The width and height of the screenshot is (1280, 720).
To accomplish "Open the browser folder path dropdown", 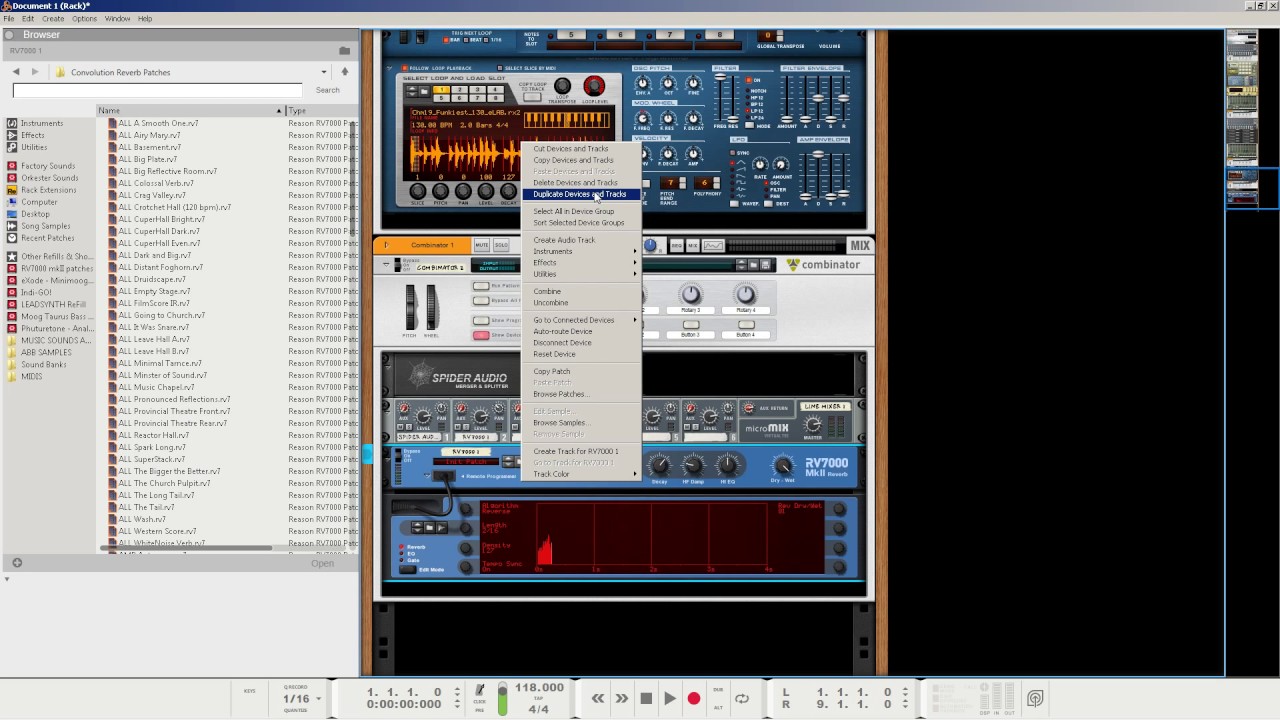I will point(323,72).
